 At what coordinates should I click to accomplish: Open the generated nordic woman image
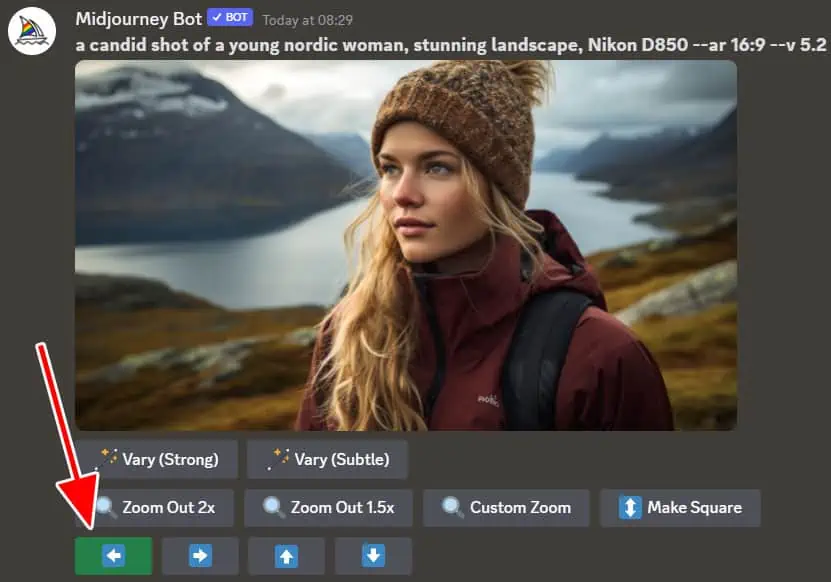coord(406,245)
